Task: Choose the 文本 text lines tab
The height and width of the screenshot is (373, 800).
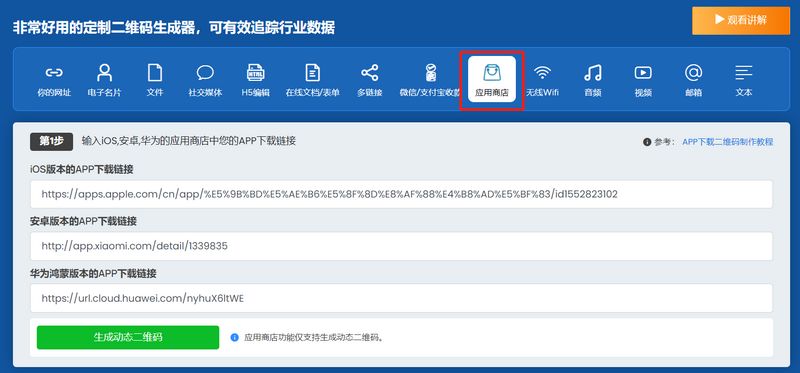Action: point(744,79)
